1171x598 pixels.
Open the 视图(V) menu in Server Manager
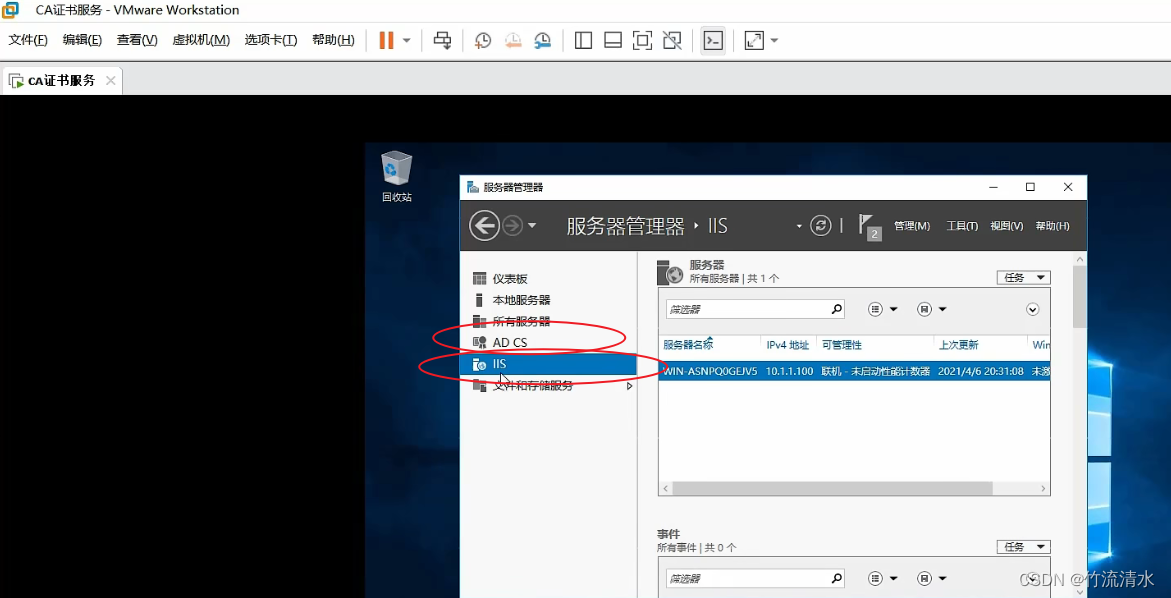(1007, 226)
